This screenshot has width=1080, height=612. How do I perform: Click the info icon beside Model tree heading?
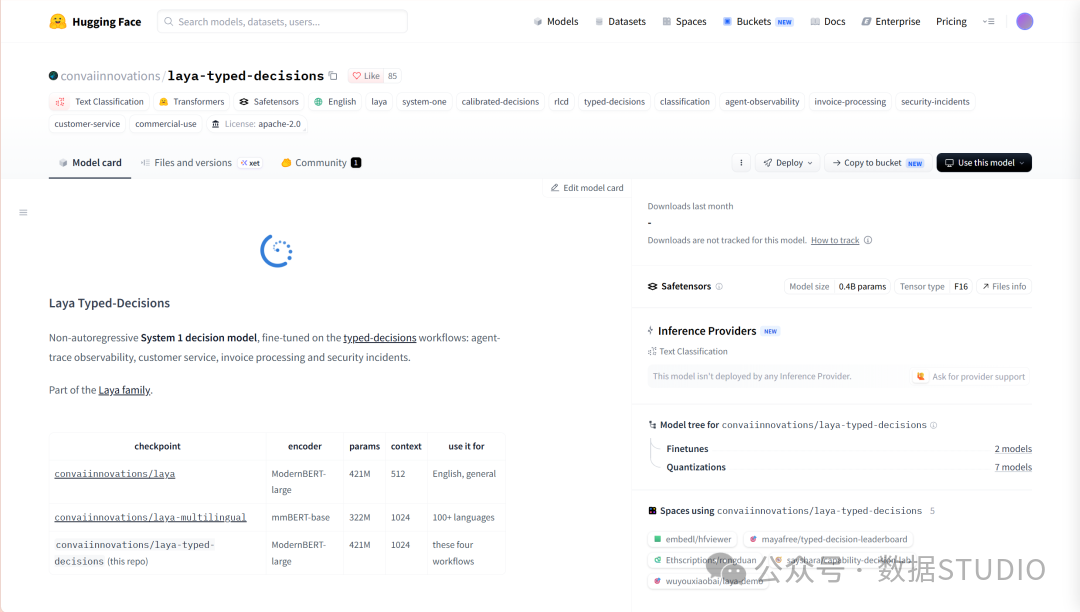[x=933, y=425]
